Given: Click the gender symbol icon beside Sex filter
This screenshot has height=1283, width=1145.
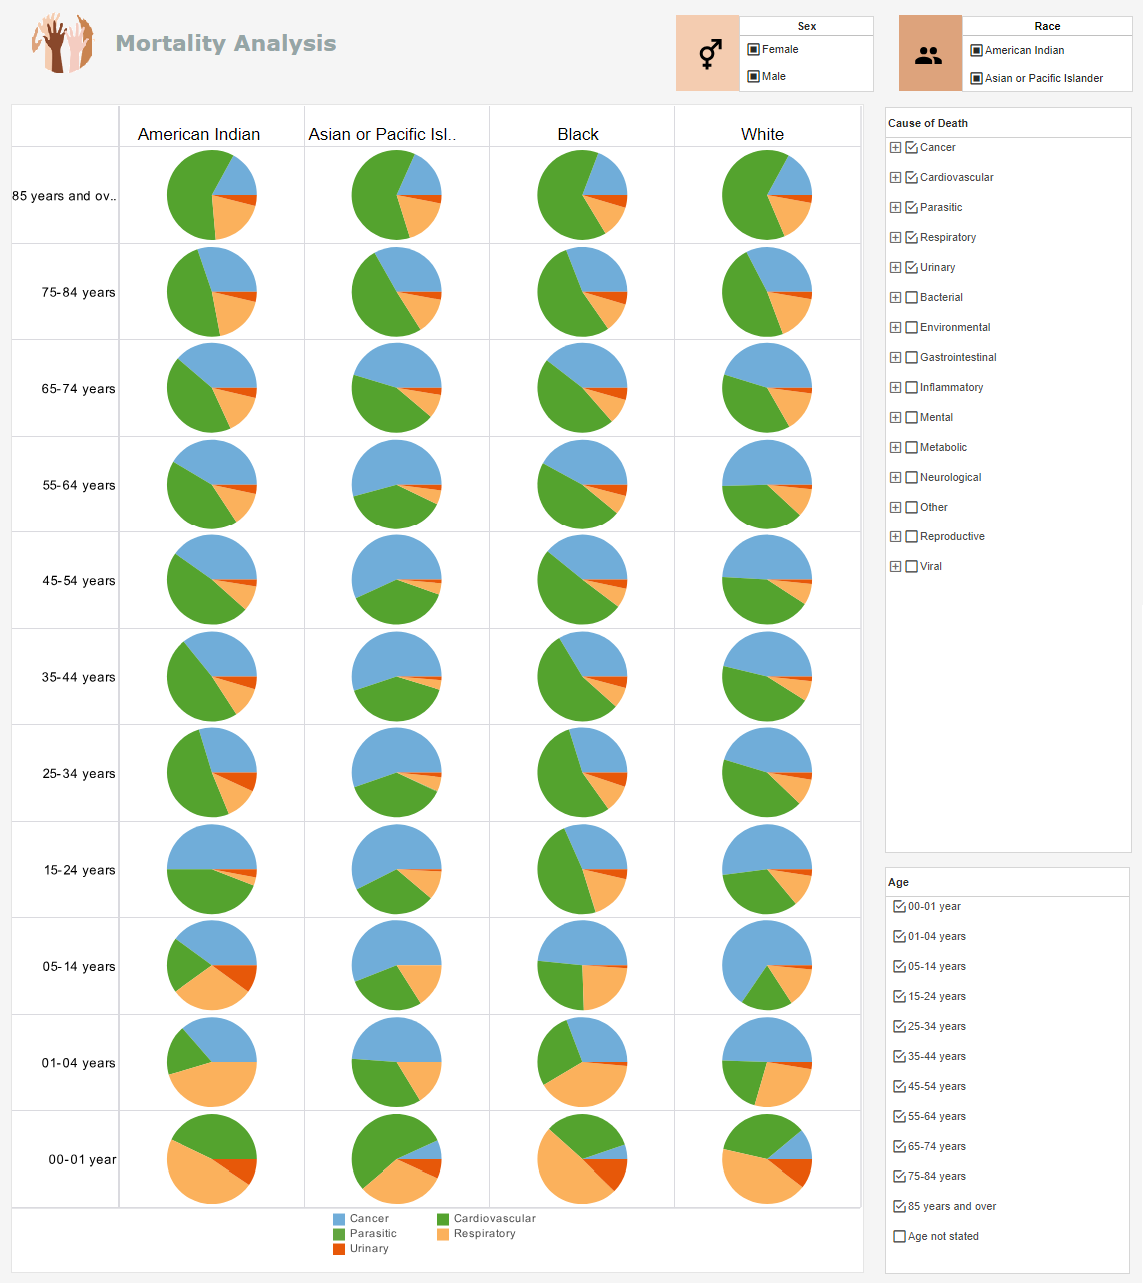Looking at the screenshot, I should click(707, 52).
